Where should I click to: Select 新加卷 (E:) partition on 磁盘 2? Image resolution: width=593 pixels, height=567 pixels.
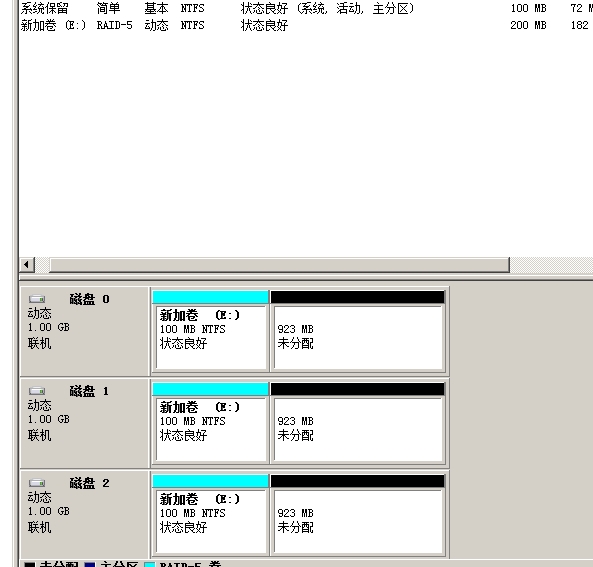(211, 516)
